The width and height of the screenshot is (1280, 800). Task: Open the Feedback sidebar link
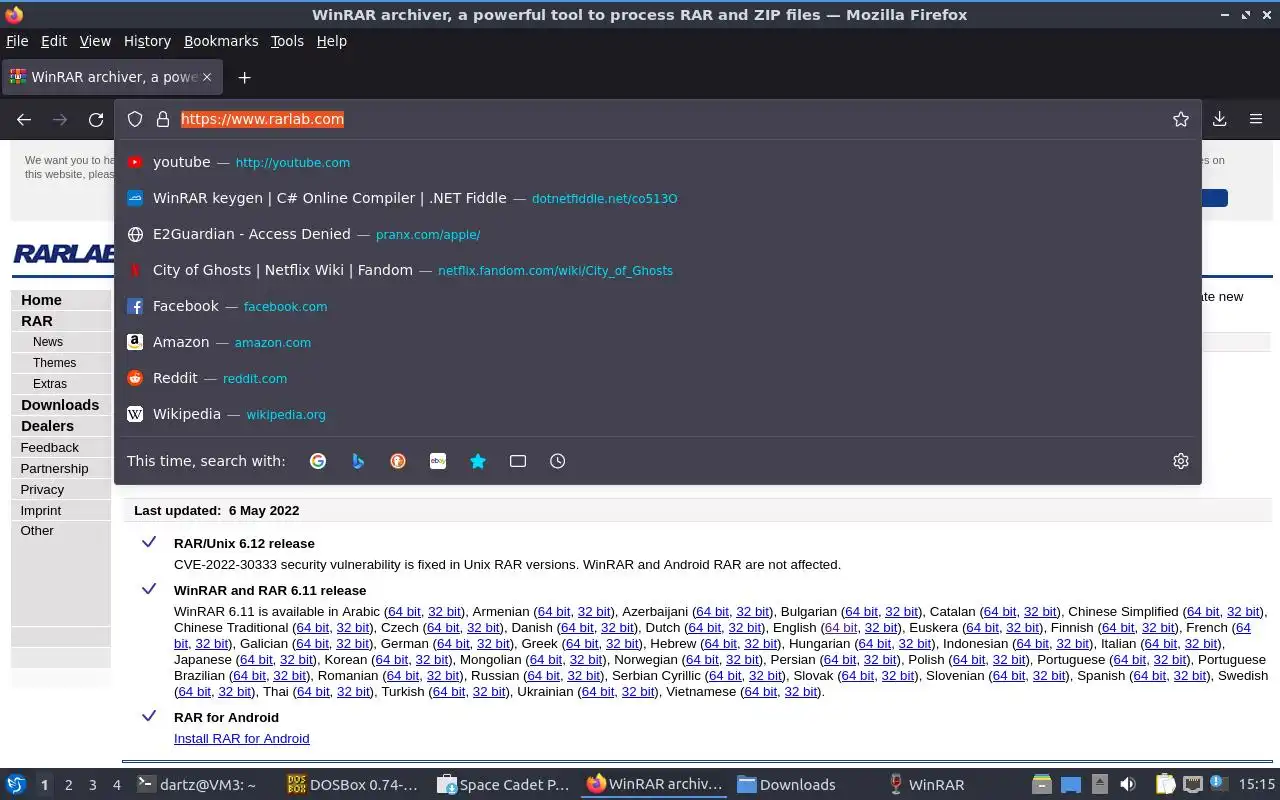pyautogui.click(x=49, y=448)
